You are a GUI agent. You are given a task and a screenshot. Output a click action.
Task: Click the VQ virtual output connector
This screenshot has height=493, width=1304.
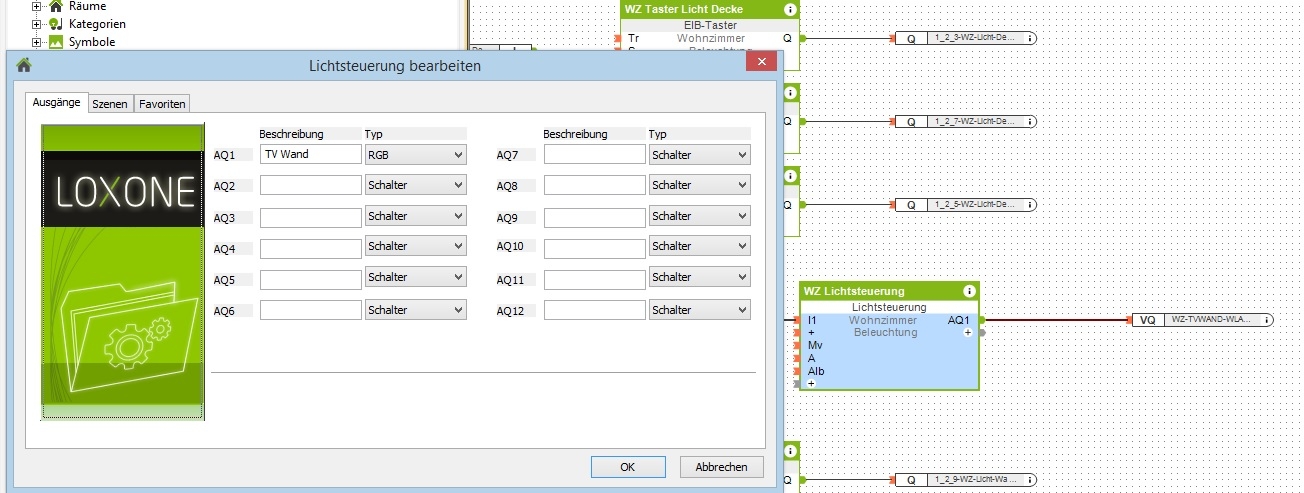pyautogui.click(x=1147, y=320)
